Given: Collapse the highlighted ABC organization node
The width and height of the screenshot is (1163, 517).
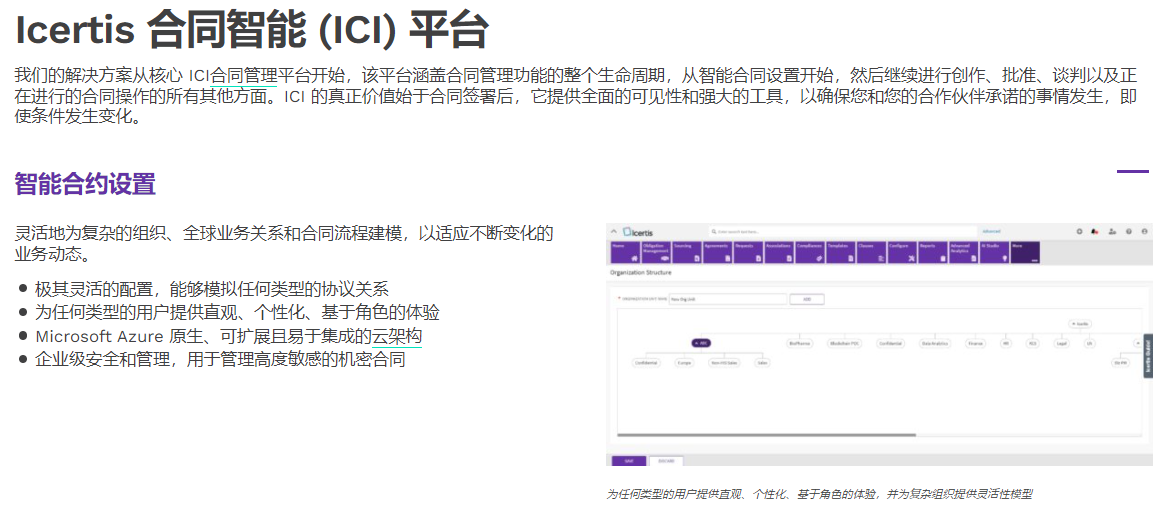Looking at the screenshot, I should (x=701, y=343).
